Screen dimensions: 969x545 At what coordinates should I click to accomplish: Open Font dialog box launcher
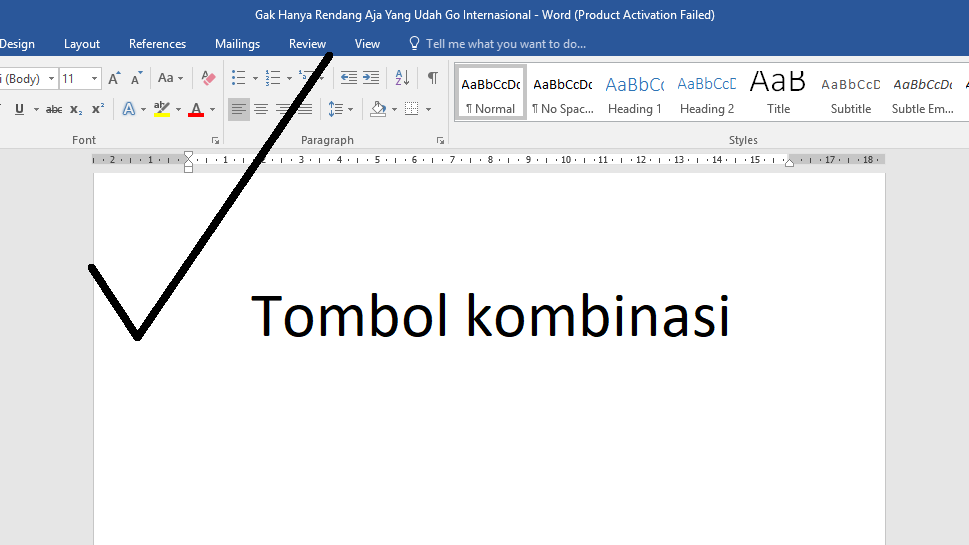pos(216,141)
